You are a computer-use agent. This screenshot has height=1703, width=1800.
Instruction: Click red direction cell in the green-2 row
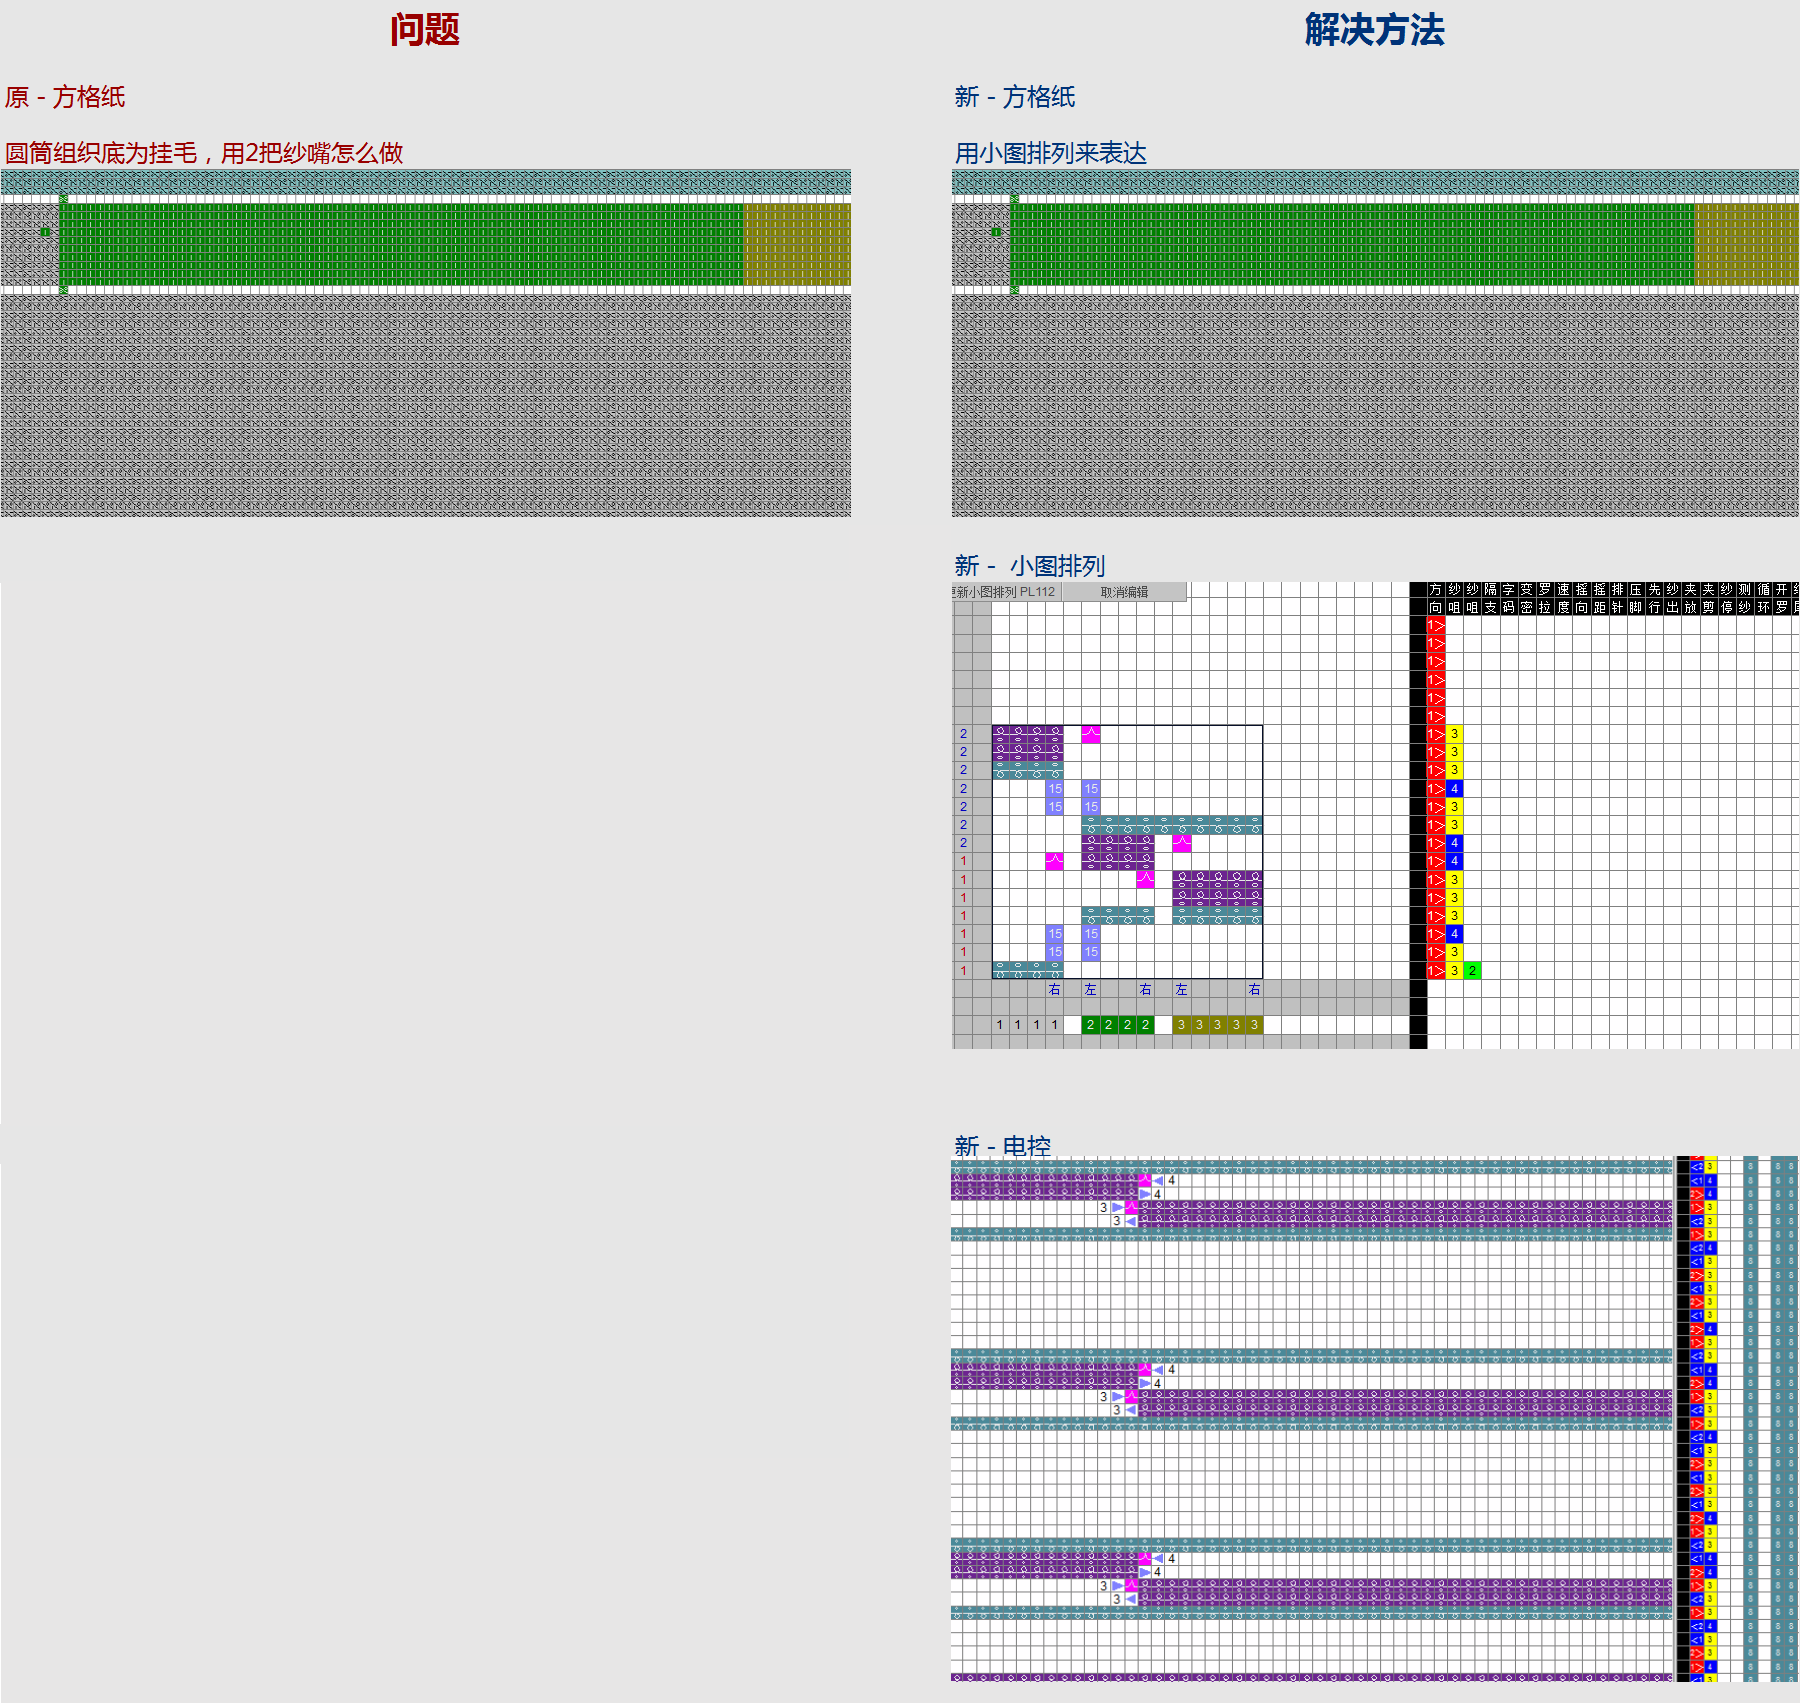(1435, 971)
